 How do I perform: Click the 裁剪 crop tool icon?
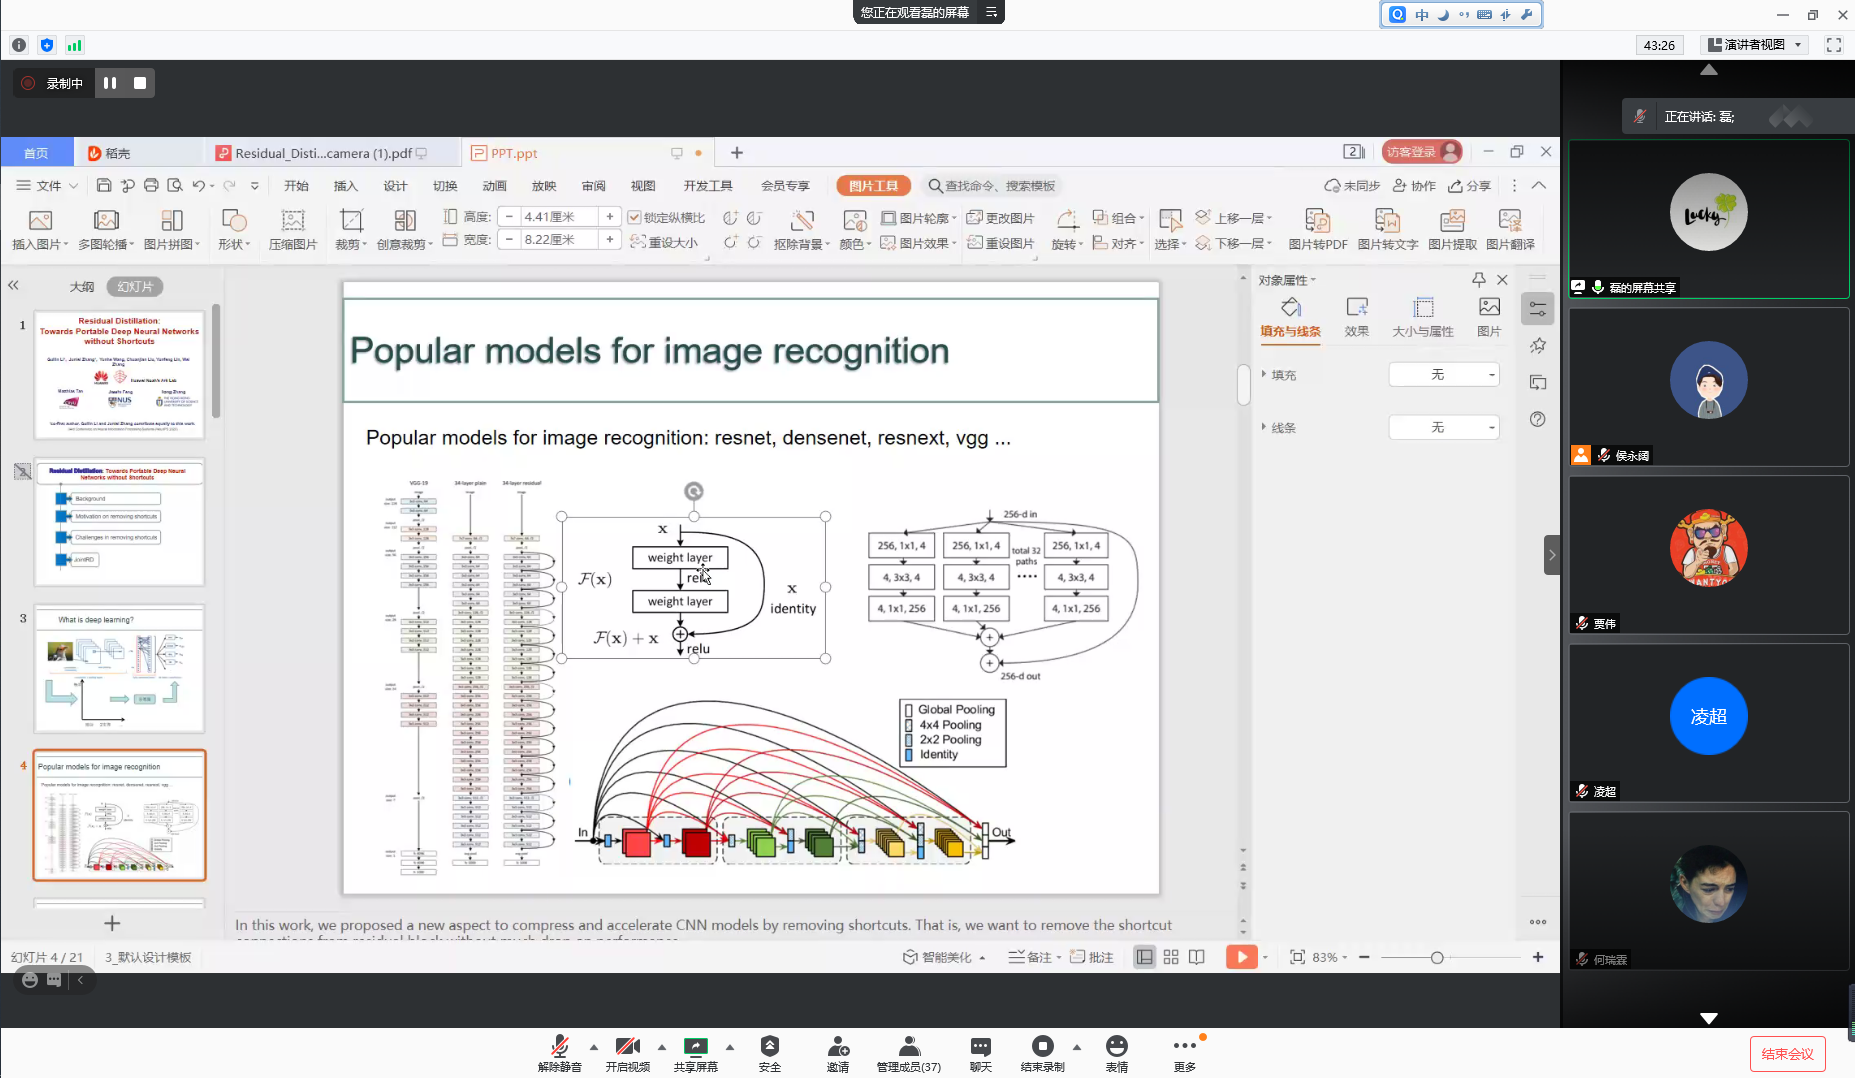click(x=350, y=221)
